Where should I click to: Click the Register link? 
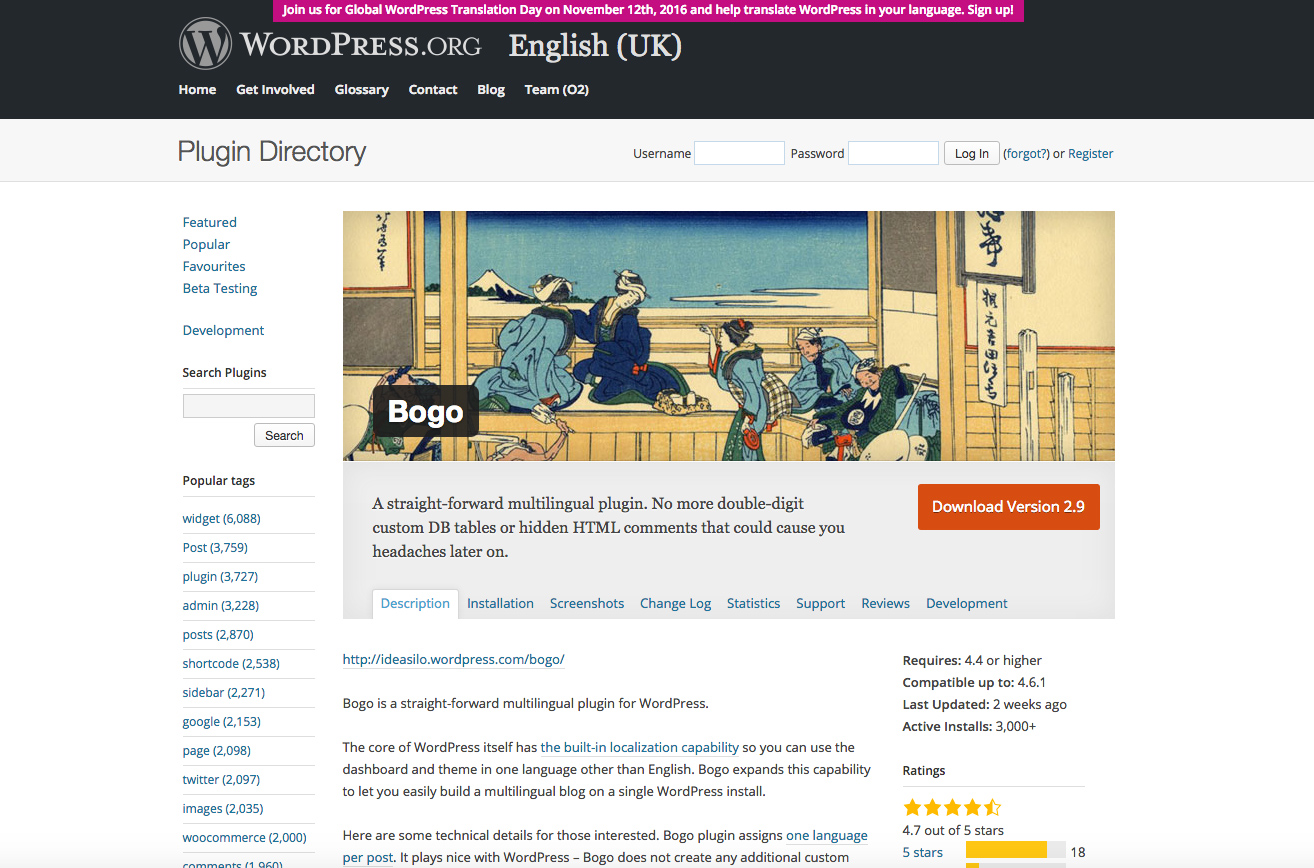click(1090, 153)
